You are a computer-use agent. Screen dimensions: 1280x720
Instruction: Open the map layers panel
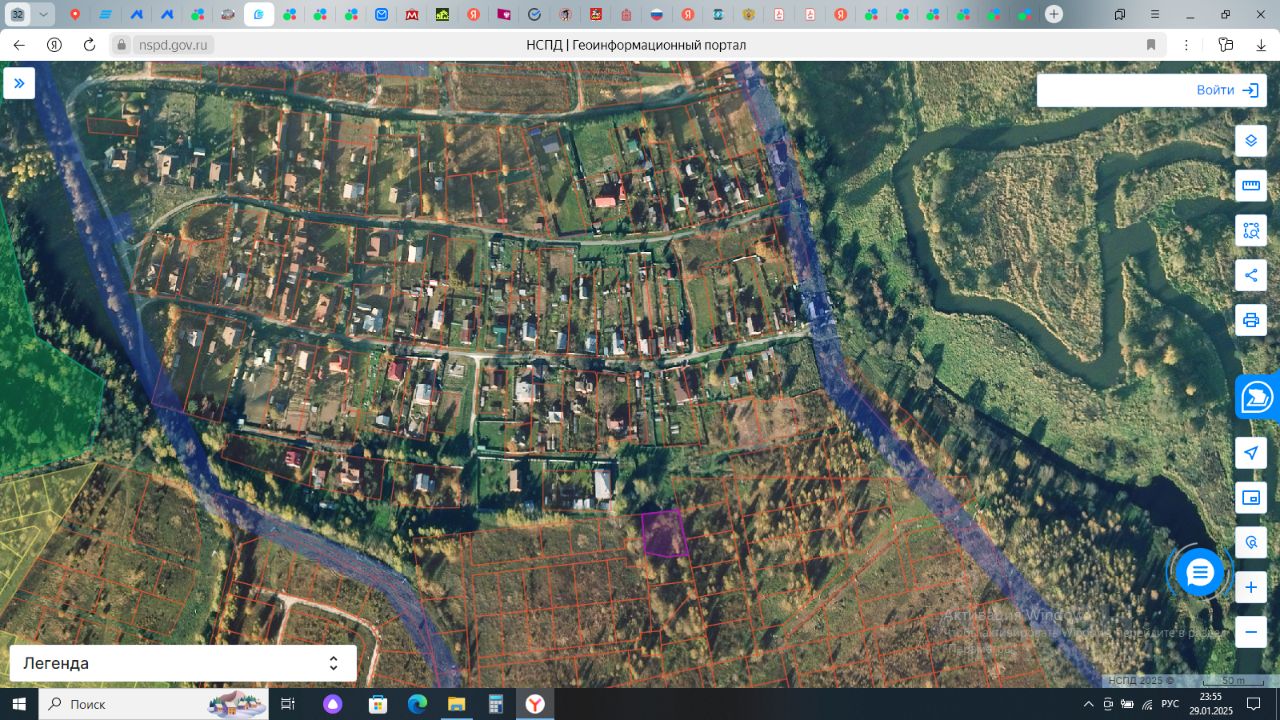(x=1250, y=141)
